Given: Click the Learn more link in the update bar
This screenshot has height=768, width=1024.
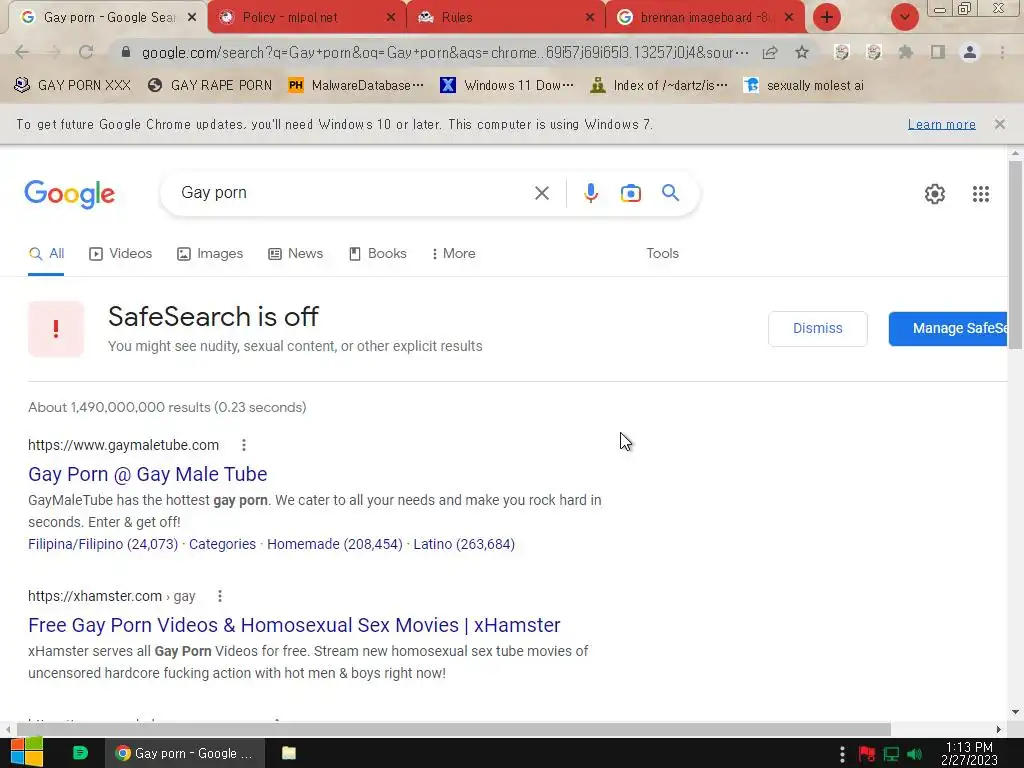Looking at the screenshot, I should tap(941, 124).
